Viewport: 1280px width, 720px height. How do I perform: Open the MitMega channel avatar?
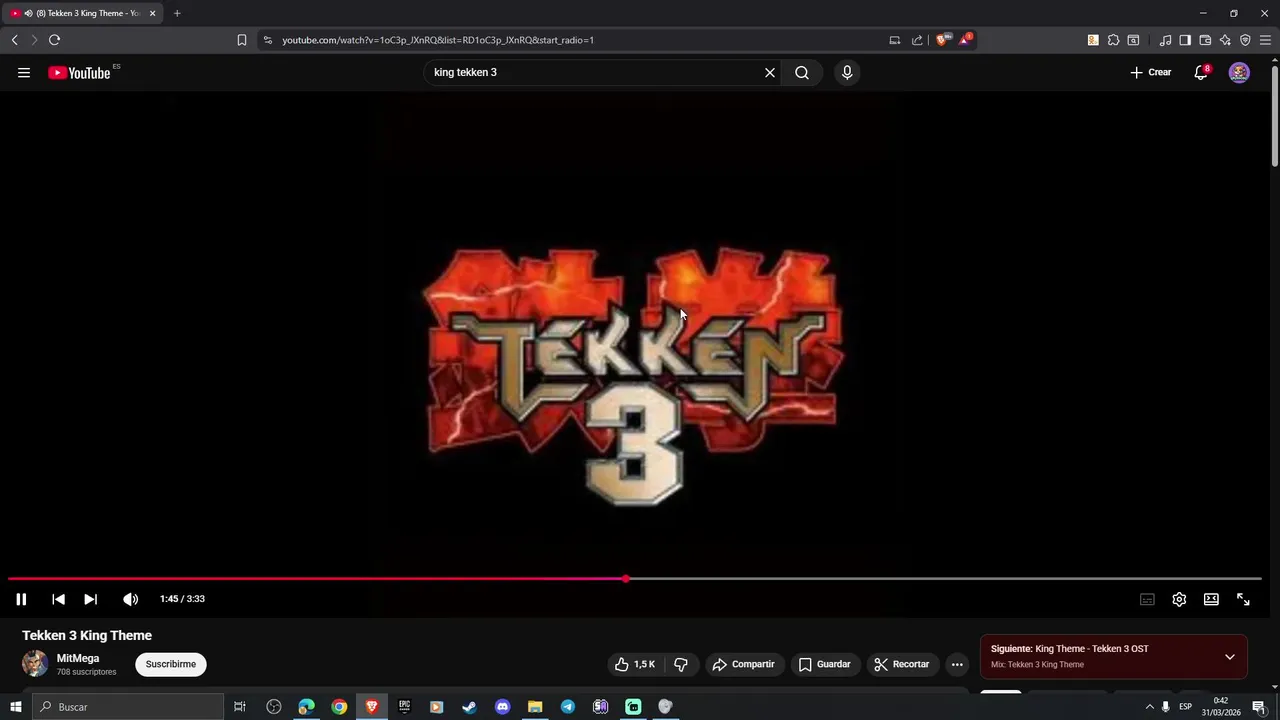35,664
